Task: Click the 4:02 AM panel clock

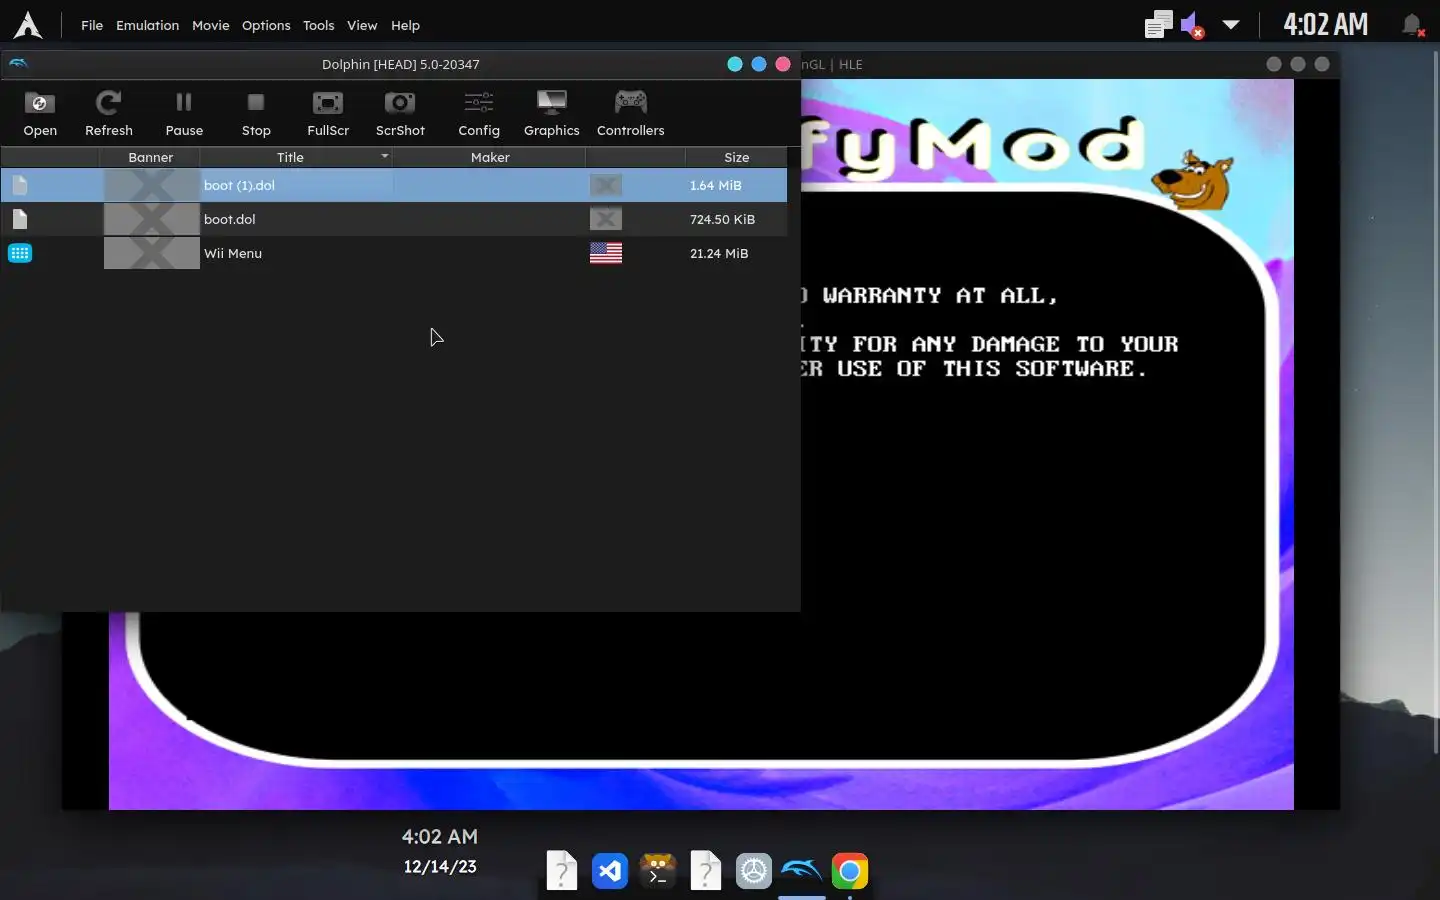Action: (1325, 25)
